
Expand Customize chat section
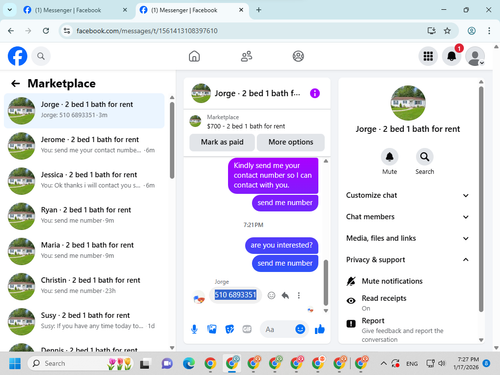(x=408, y=195)
